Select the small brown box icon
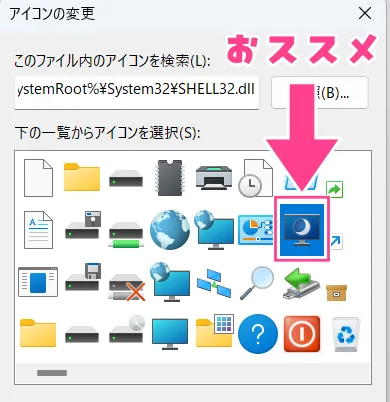Image resolution: width=390 pixels, height=402 pixels. click(x=337, y=293)
